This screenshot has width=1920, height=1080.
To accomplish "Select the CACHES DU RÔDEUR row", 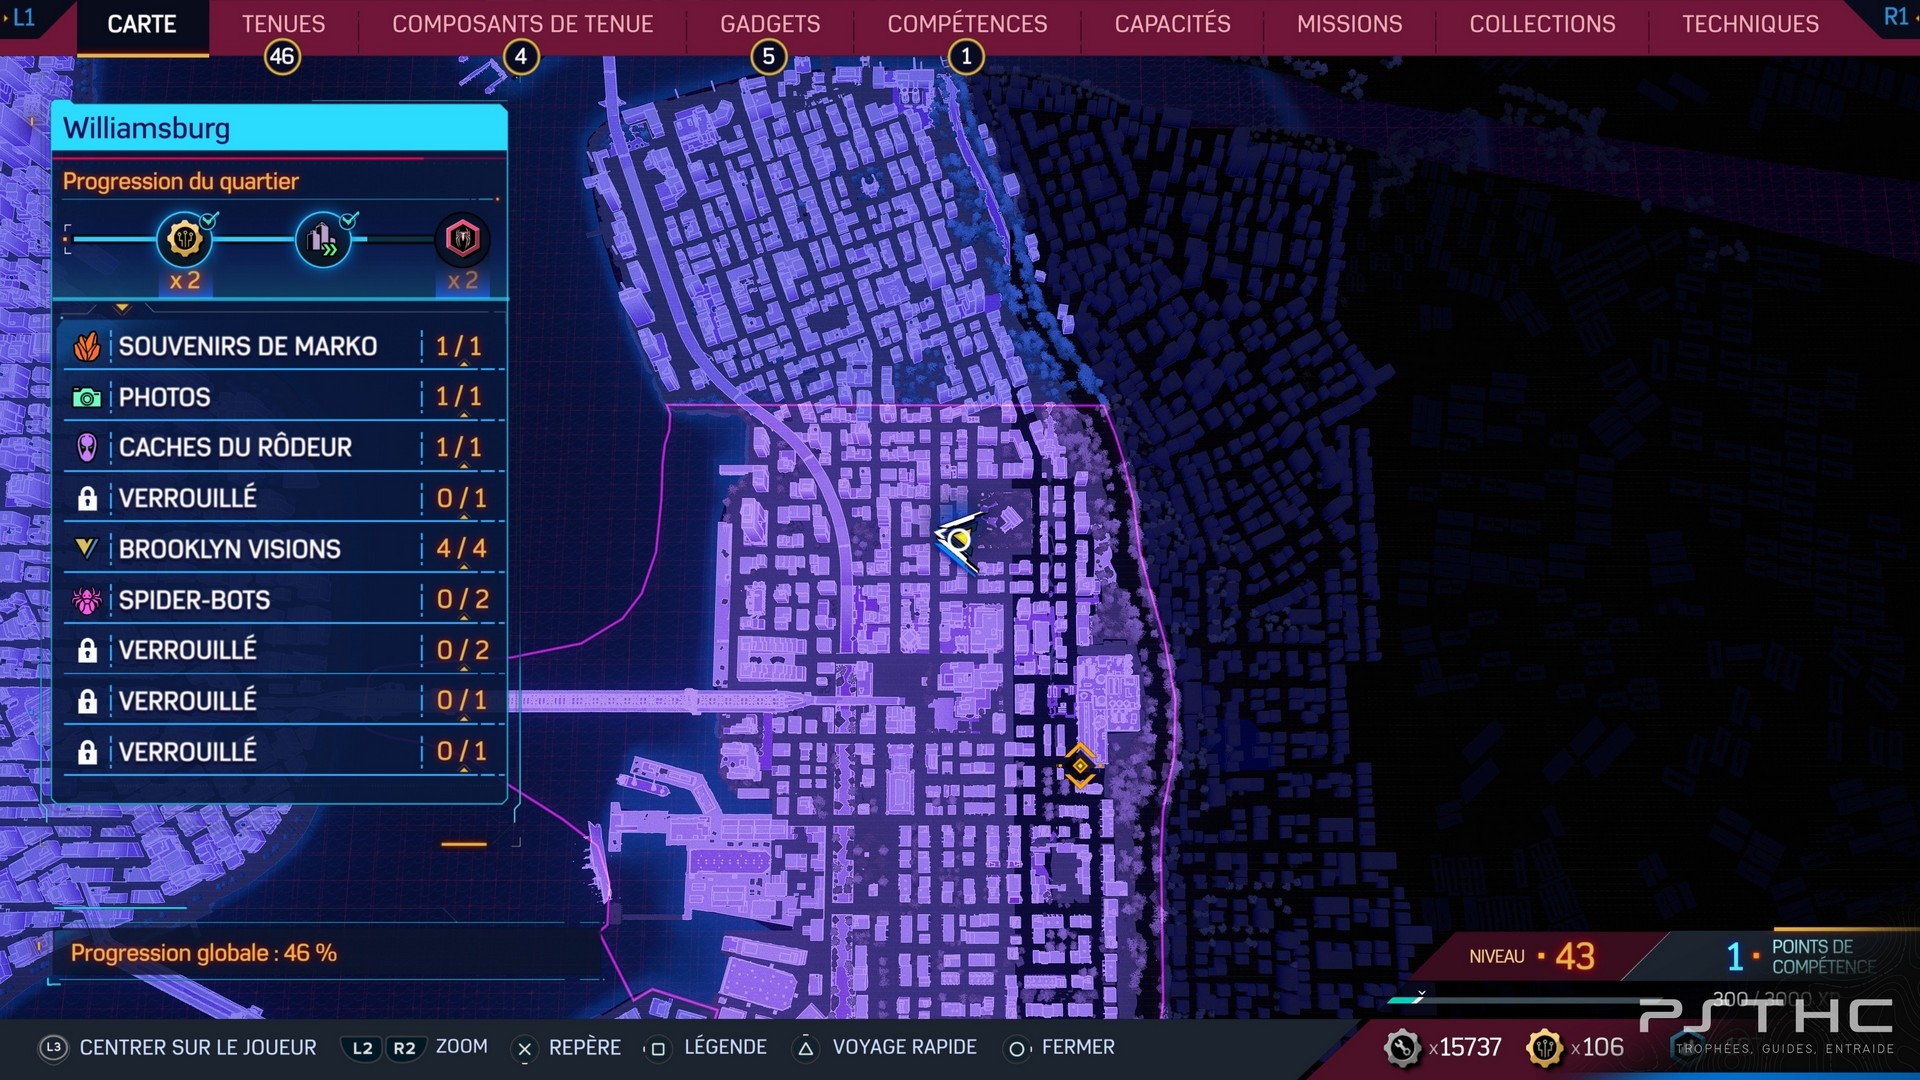I will (x=284, y=447).
